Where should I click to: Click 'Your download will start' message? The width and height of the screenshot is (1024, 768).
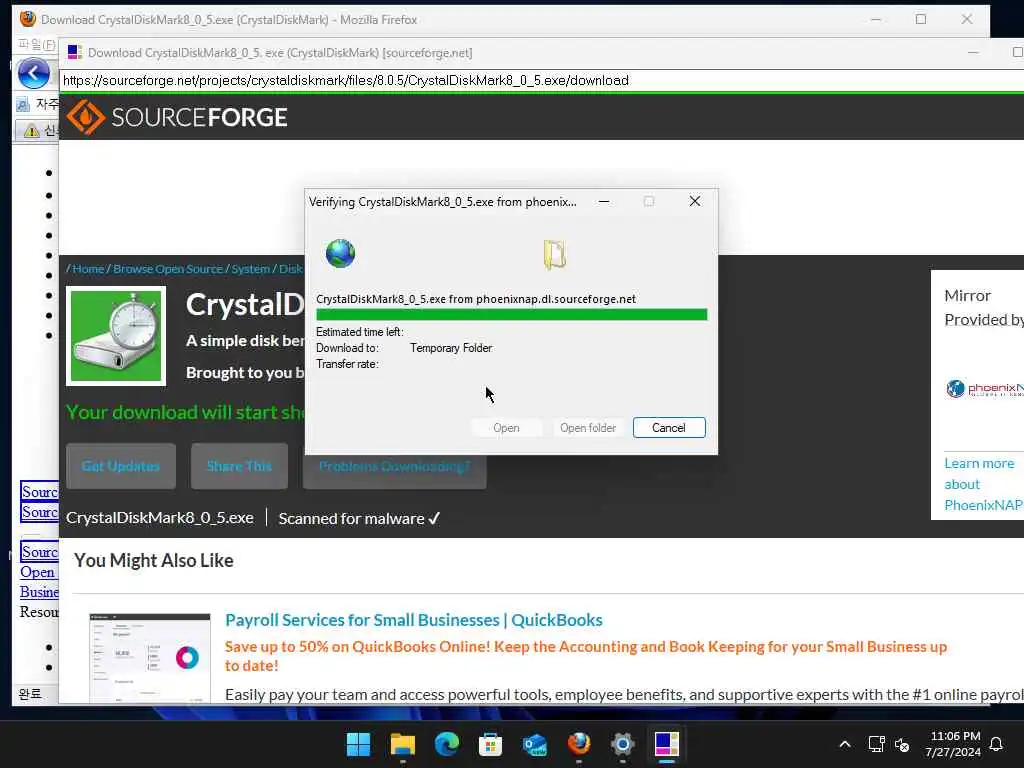coord(185,412)
